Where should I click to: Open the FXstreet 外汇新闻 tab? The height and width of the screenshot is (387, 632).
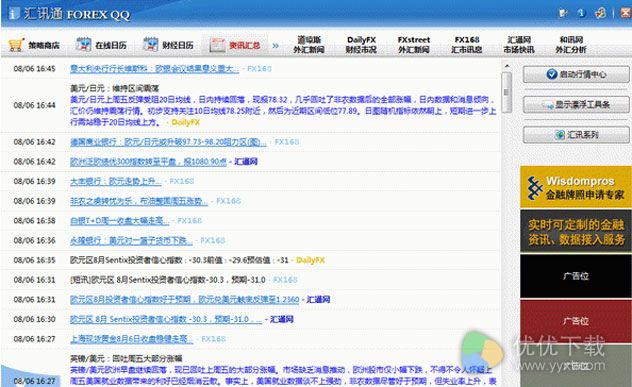pyautogui.click(x=414, y=44)
